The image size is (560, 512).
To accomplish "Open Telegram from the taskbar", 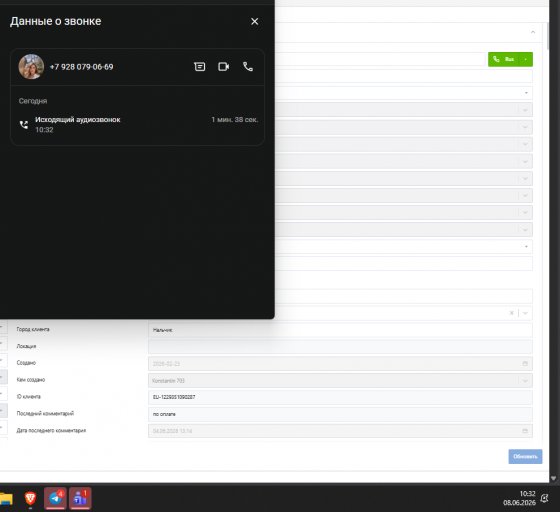I will coord(55,498).
